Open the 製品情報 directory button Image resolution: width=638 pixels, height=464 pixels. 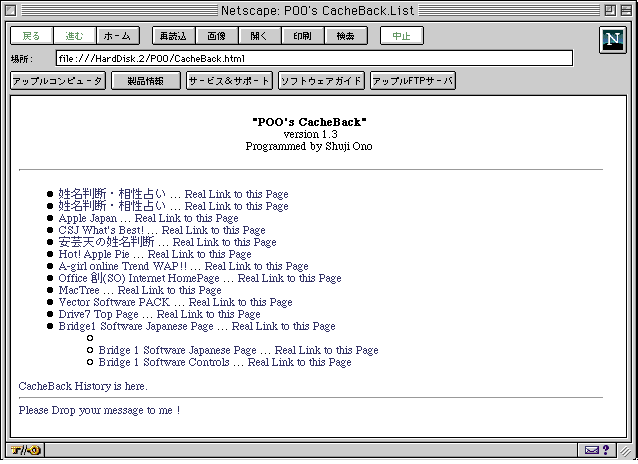(146, 81)
